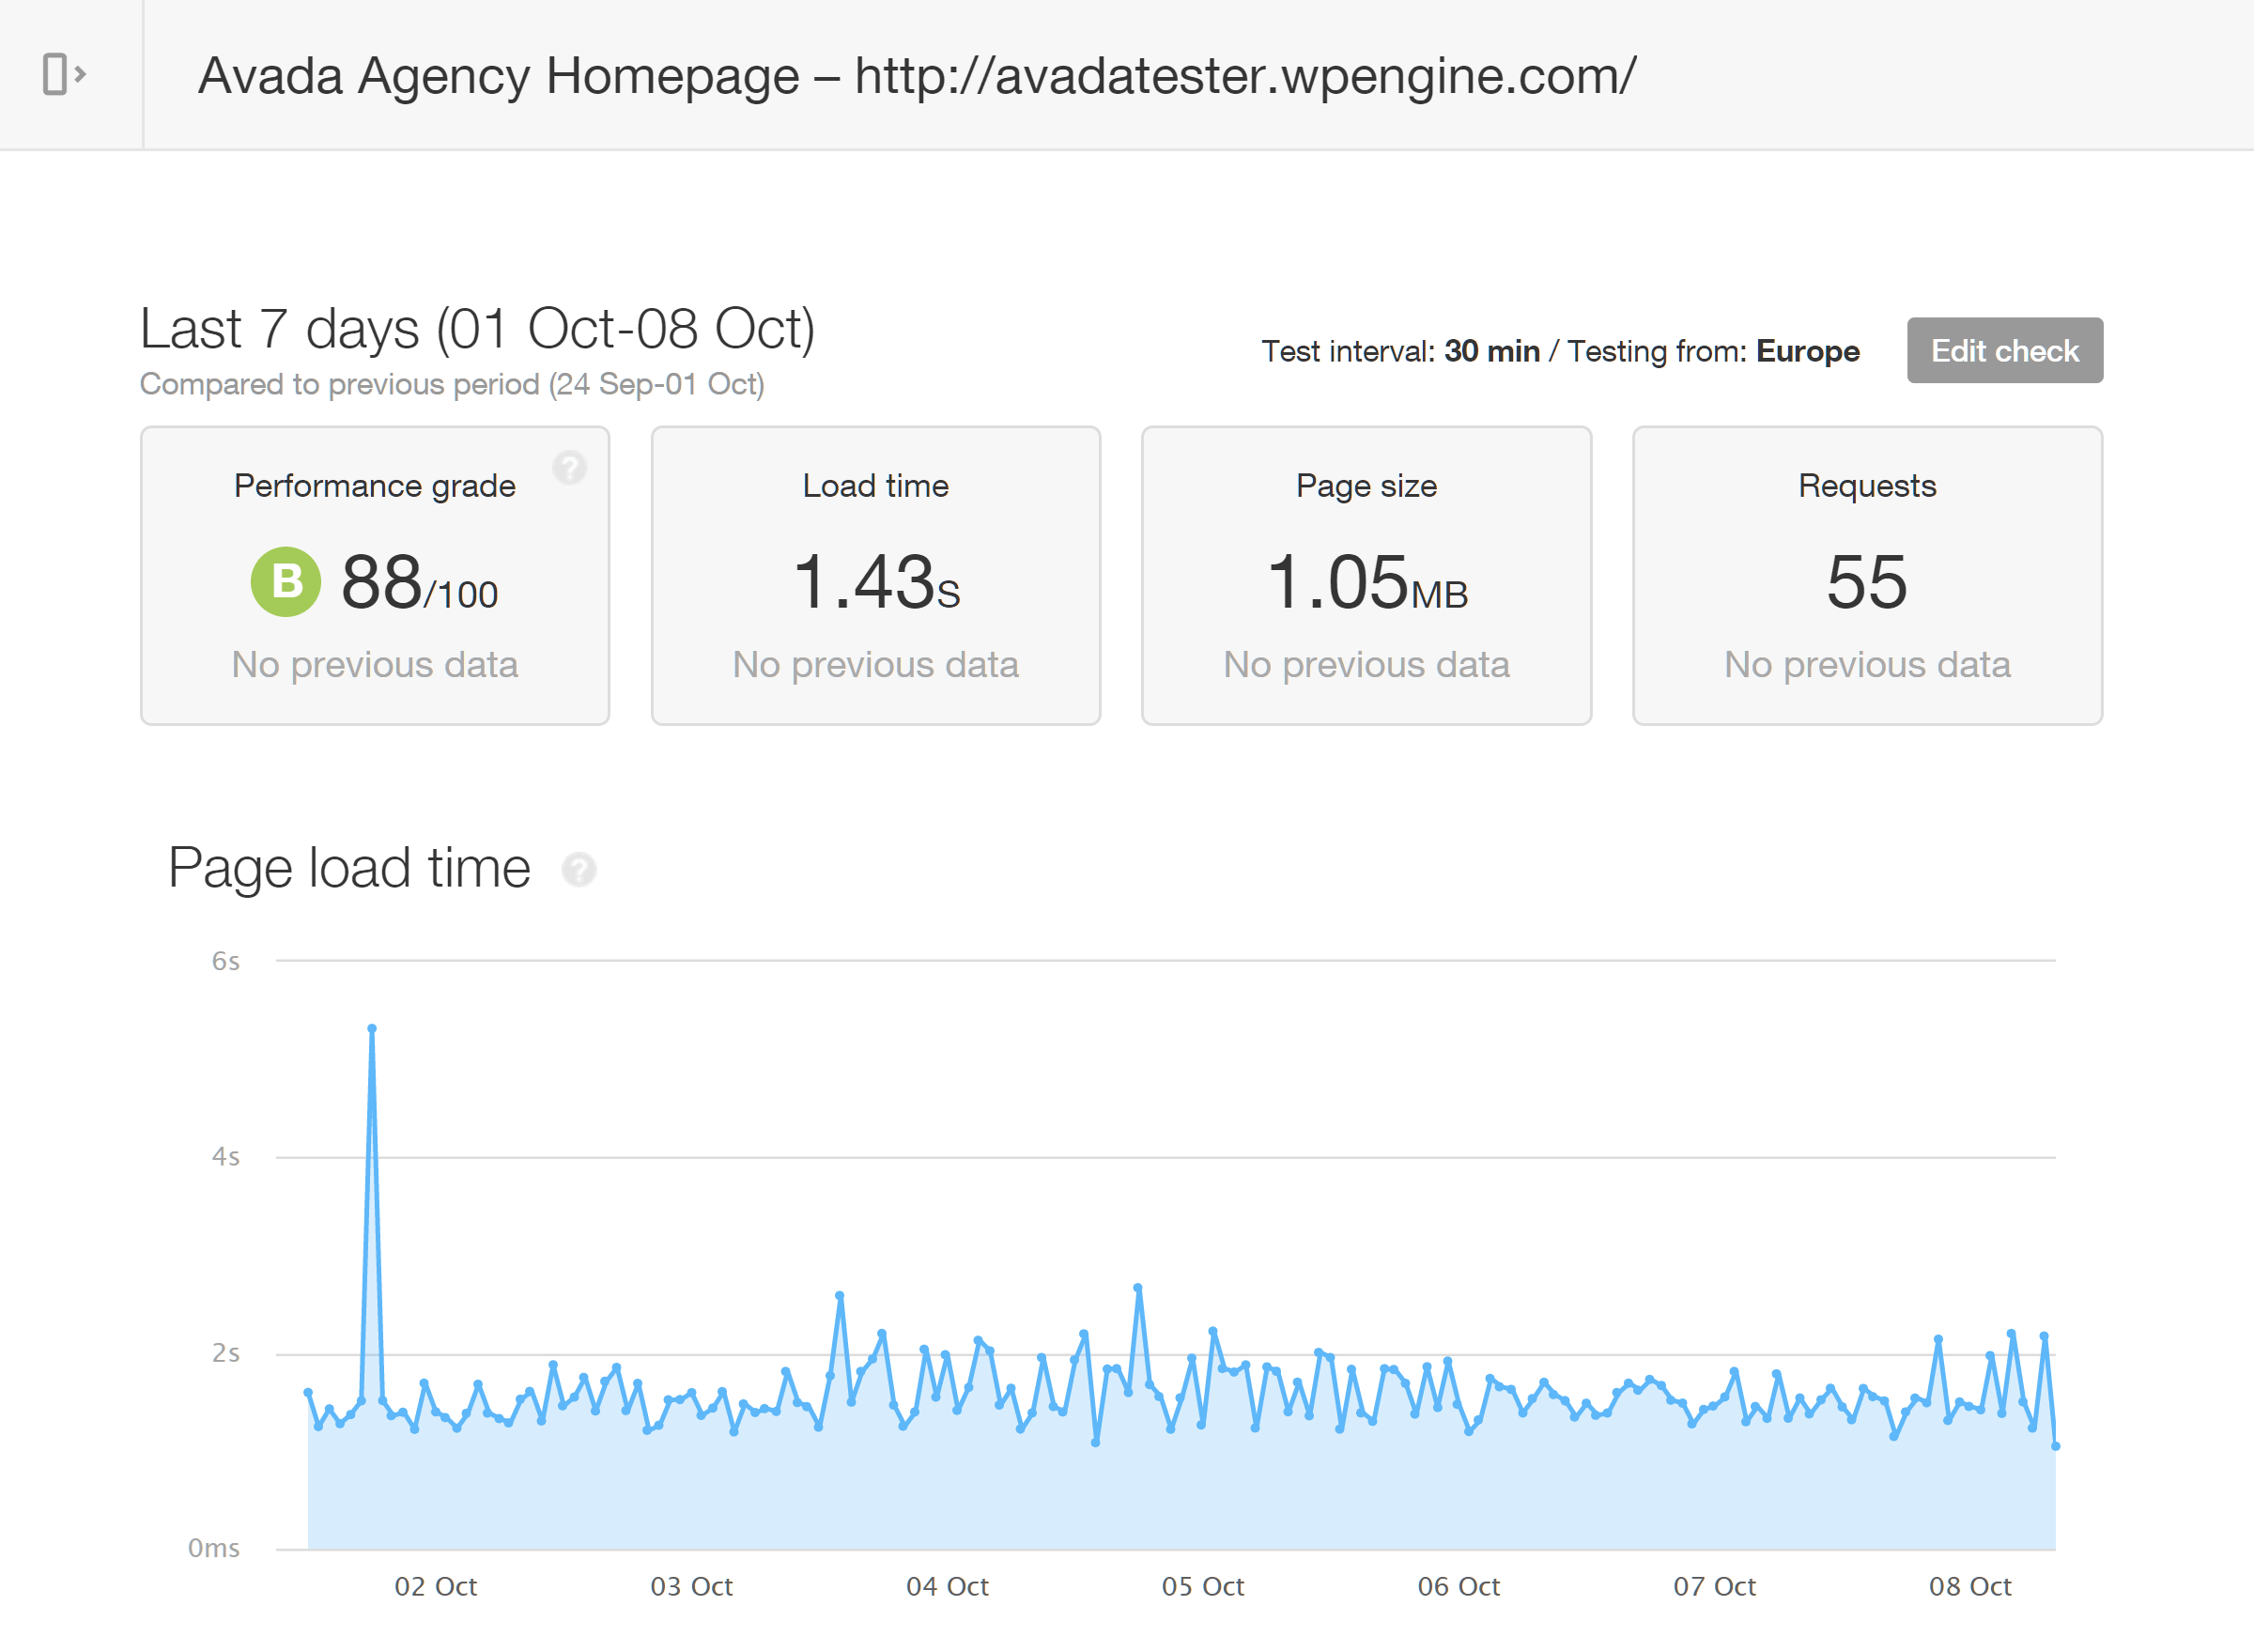Click the 1.05MB page size value
2254x1652 pixels.
click(1367, 582)
